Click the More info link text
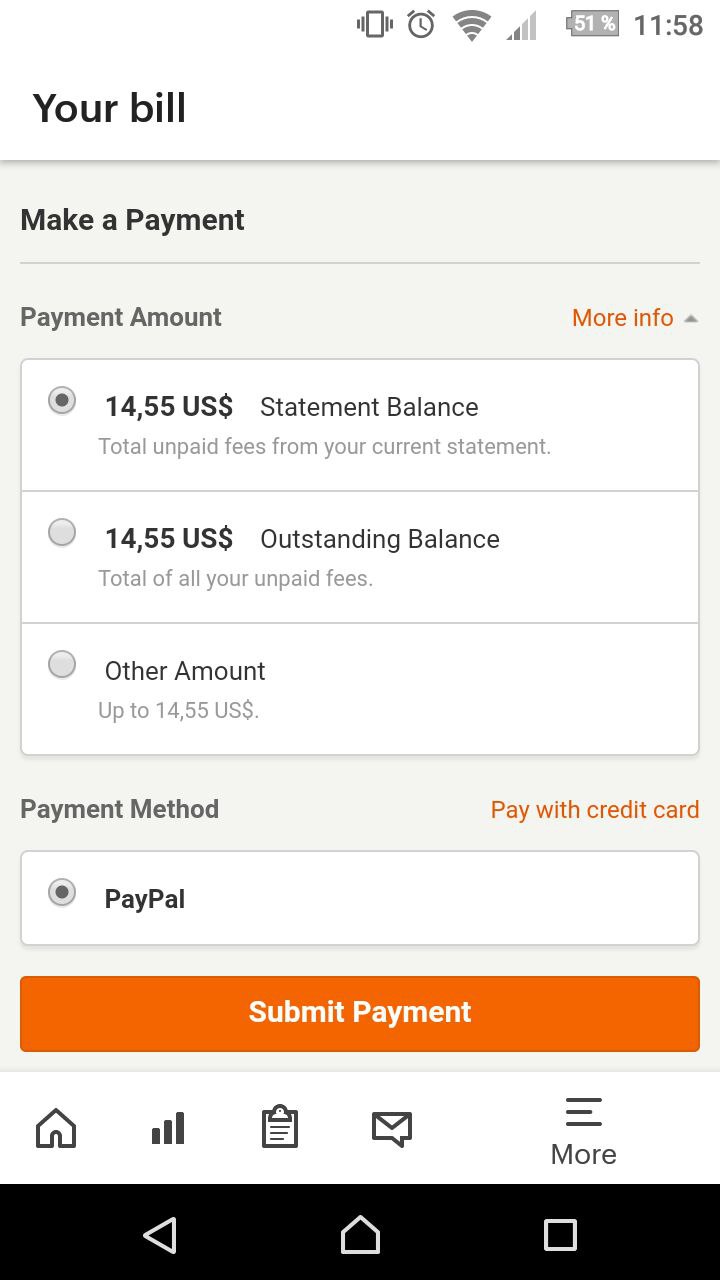720x1280 pixels. point(623,318)
